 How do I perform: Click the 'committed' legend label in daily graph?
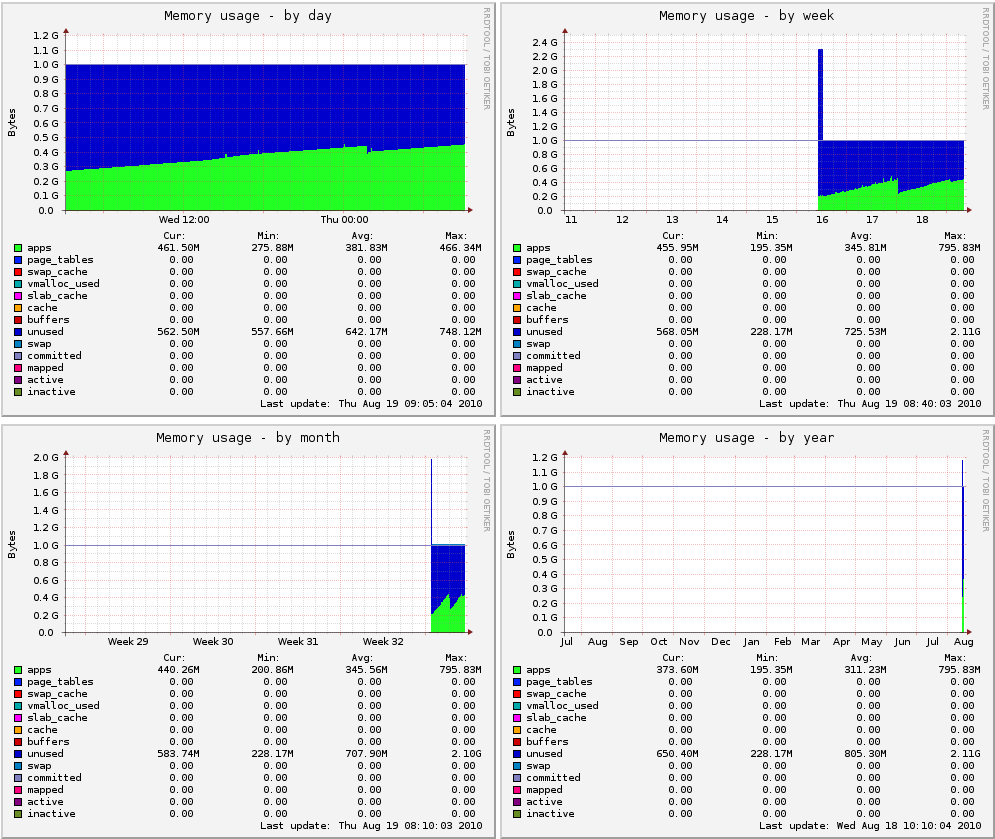(x=54, y=356)
